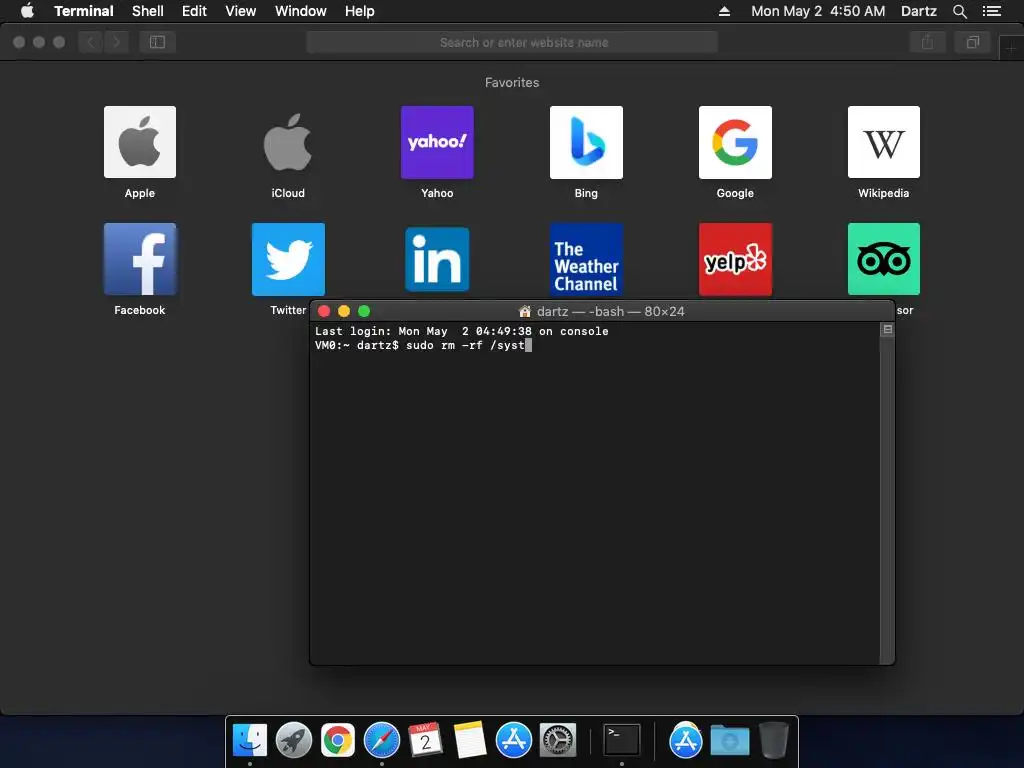
Task: Open the Facebook favorite tile
Action: tap(140, 259)
